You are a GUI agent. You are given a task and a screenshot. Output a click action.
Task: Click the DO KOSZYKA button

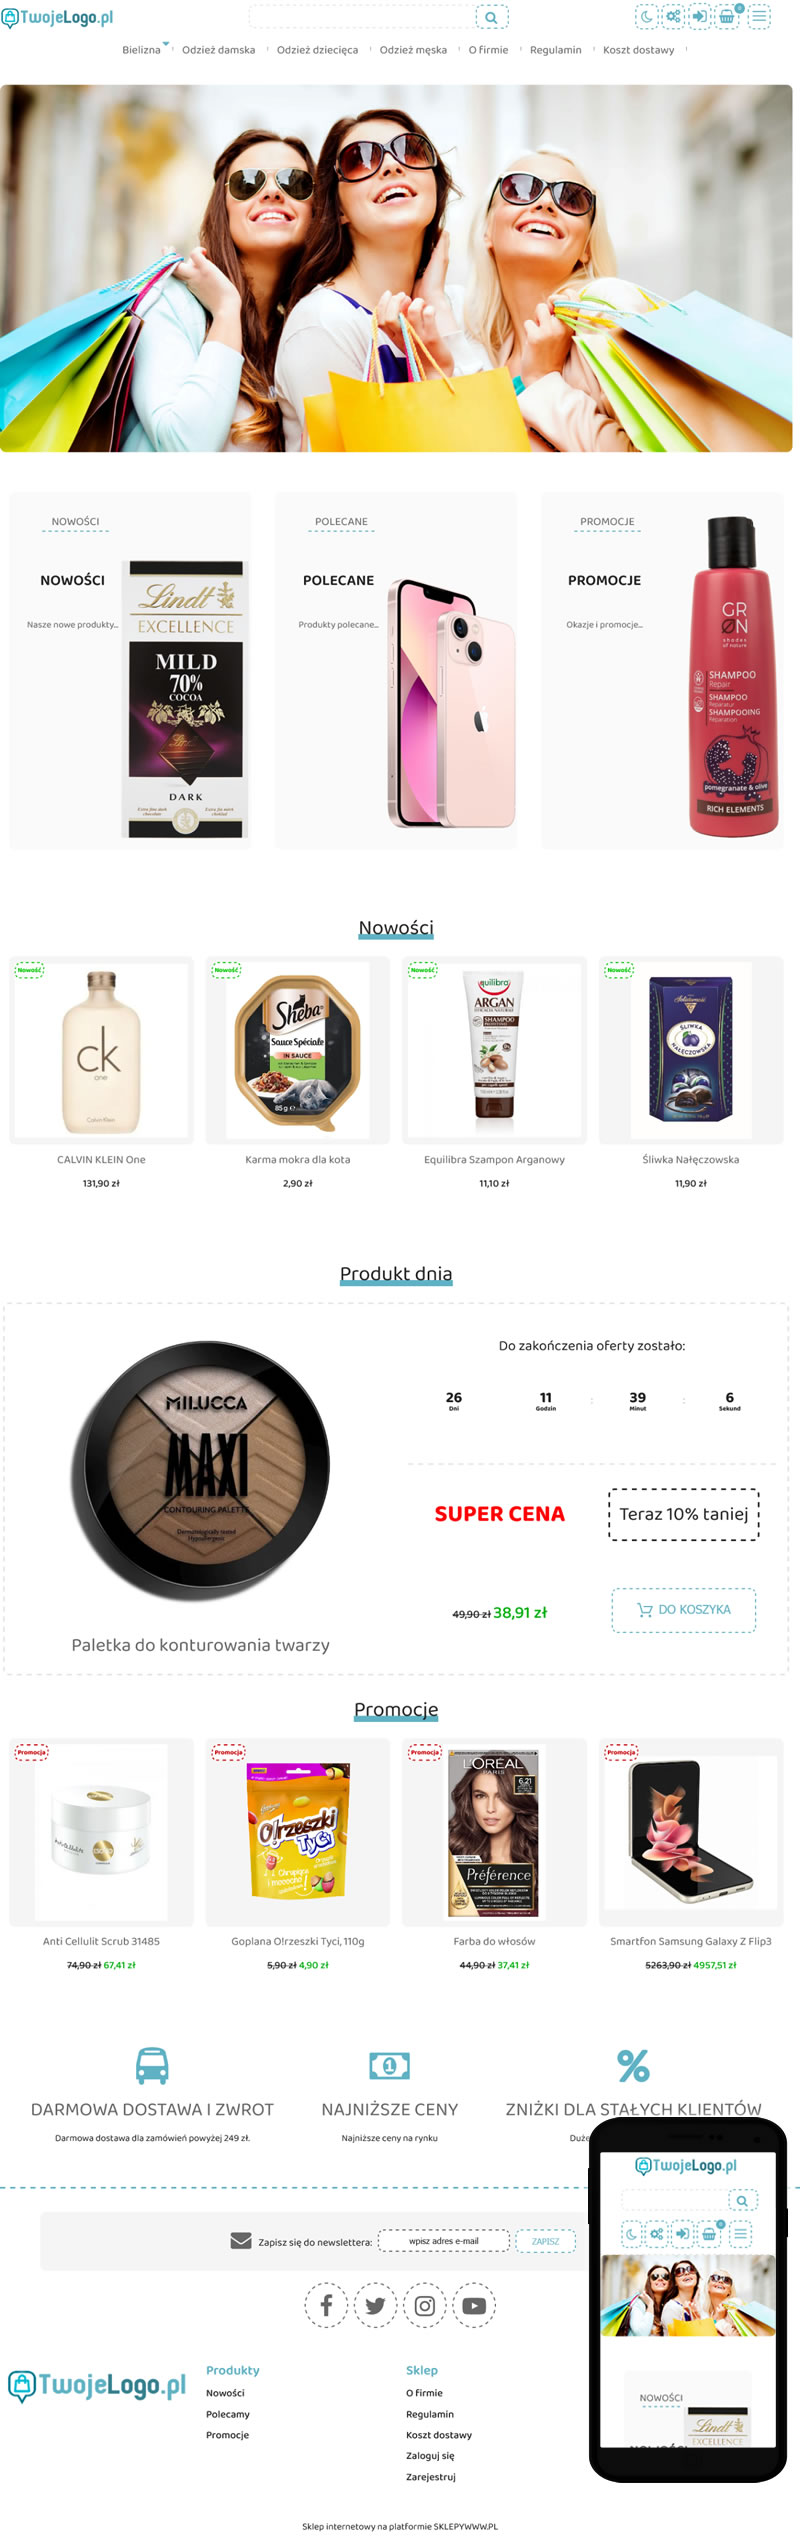(x=684, y=1610)
